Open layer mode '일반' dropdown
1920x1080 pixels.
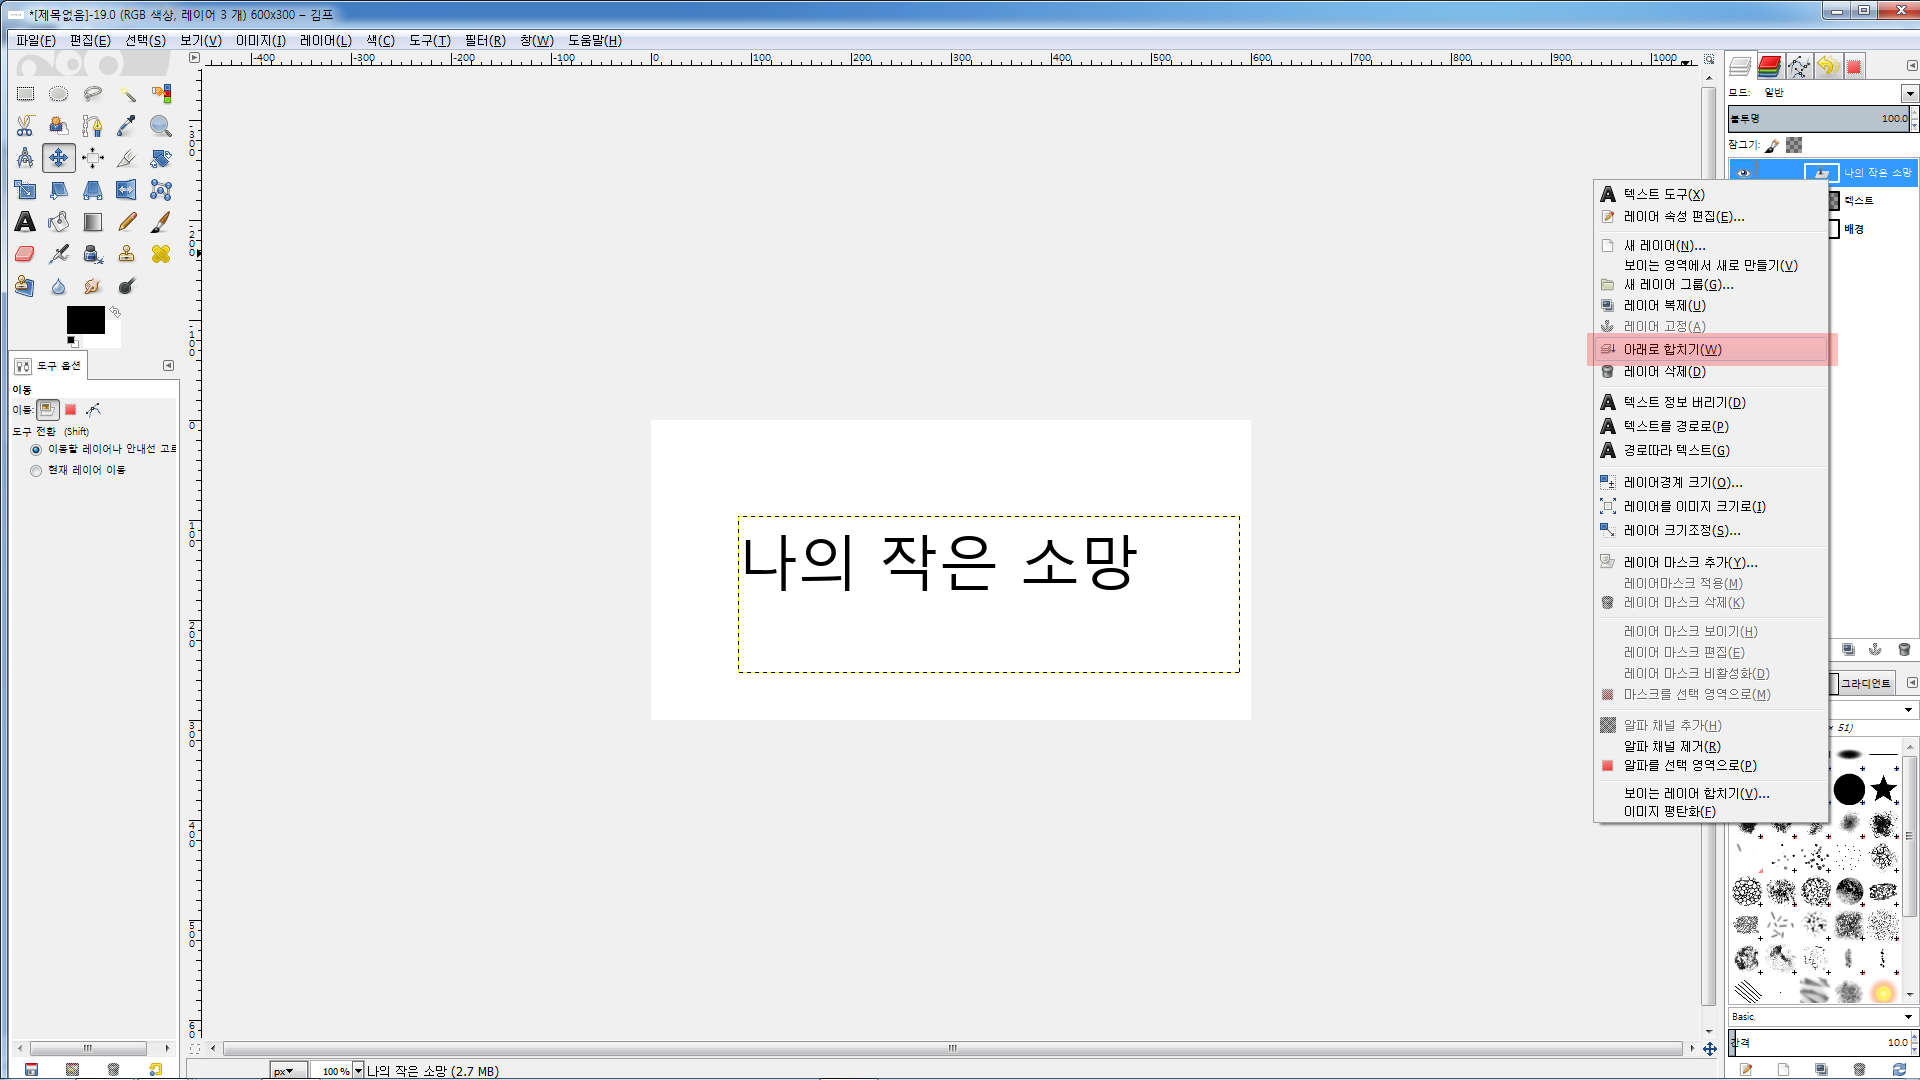click(1910, 93)
